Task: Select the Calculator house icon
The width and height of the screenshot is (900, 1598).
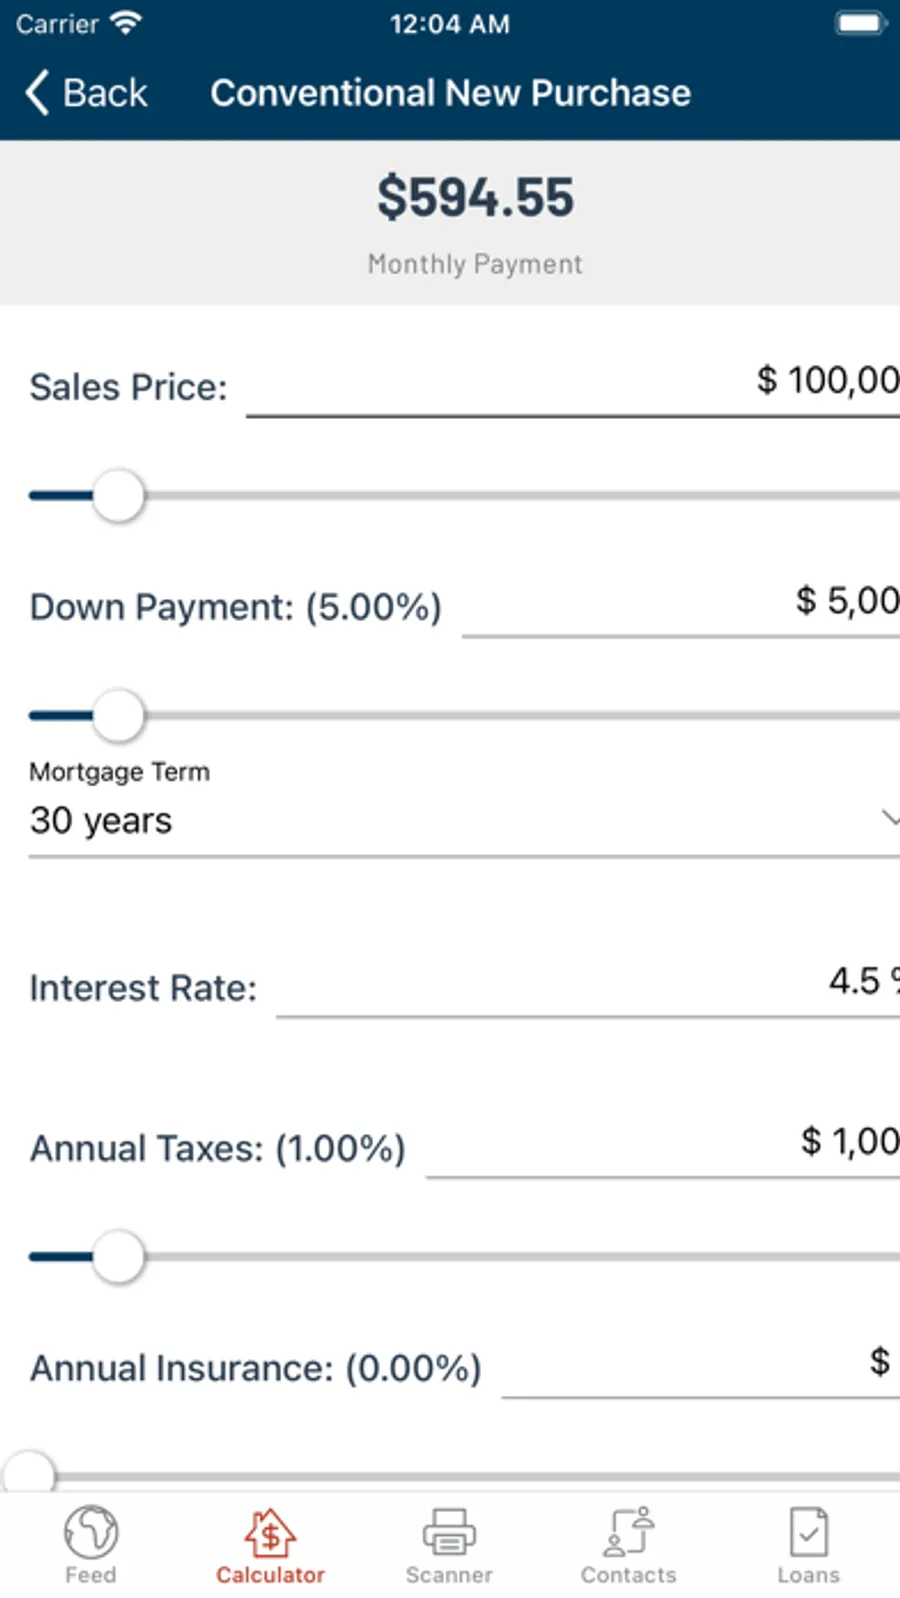Action: pyautogui.click(x=270, y=1532)
